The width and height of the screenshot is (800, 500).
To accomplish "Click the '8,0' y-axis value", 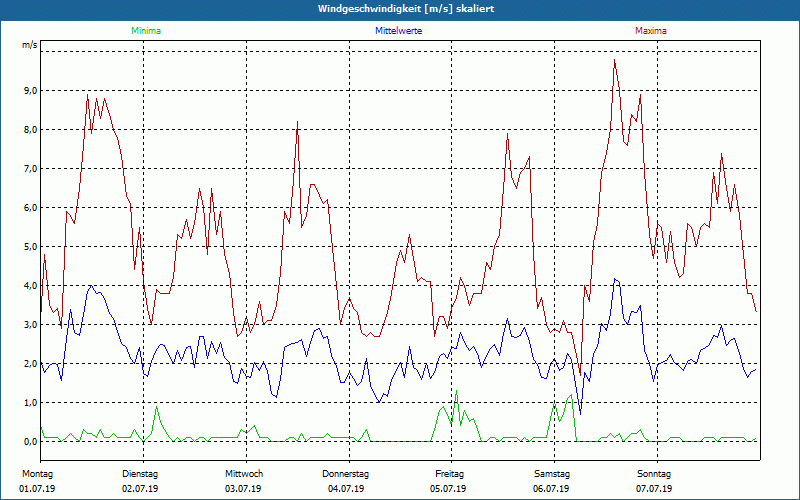I will (30, 130).
